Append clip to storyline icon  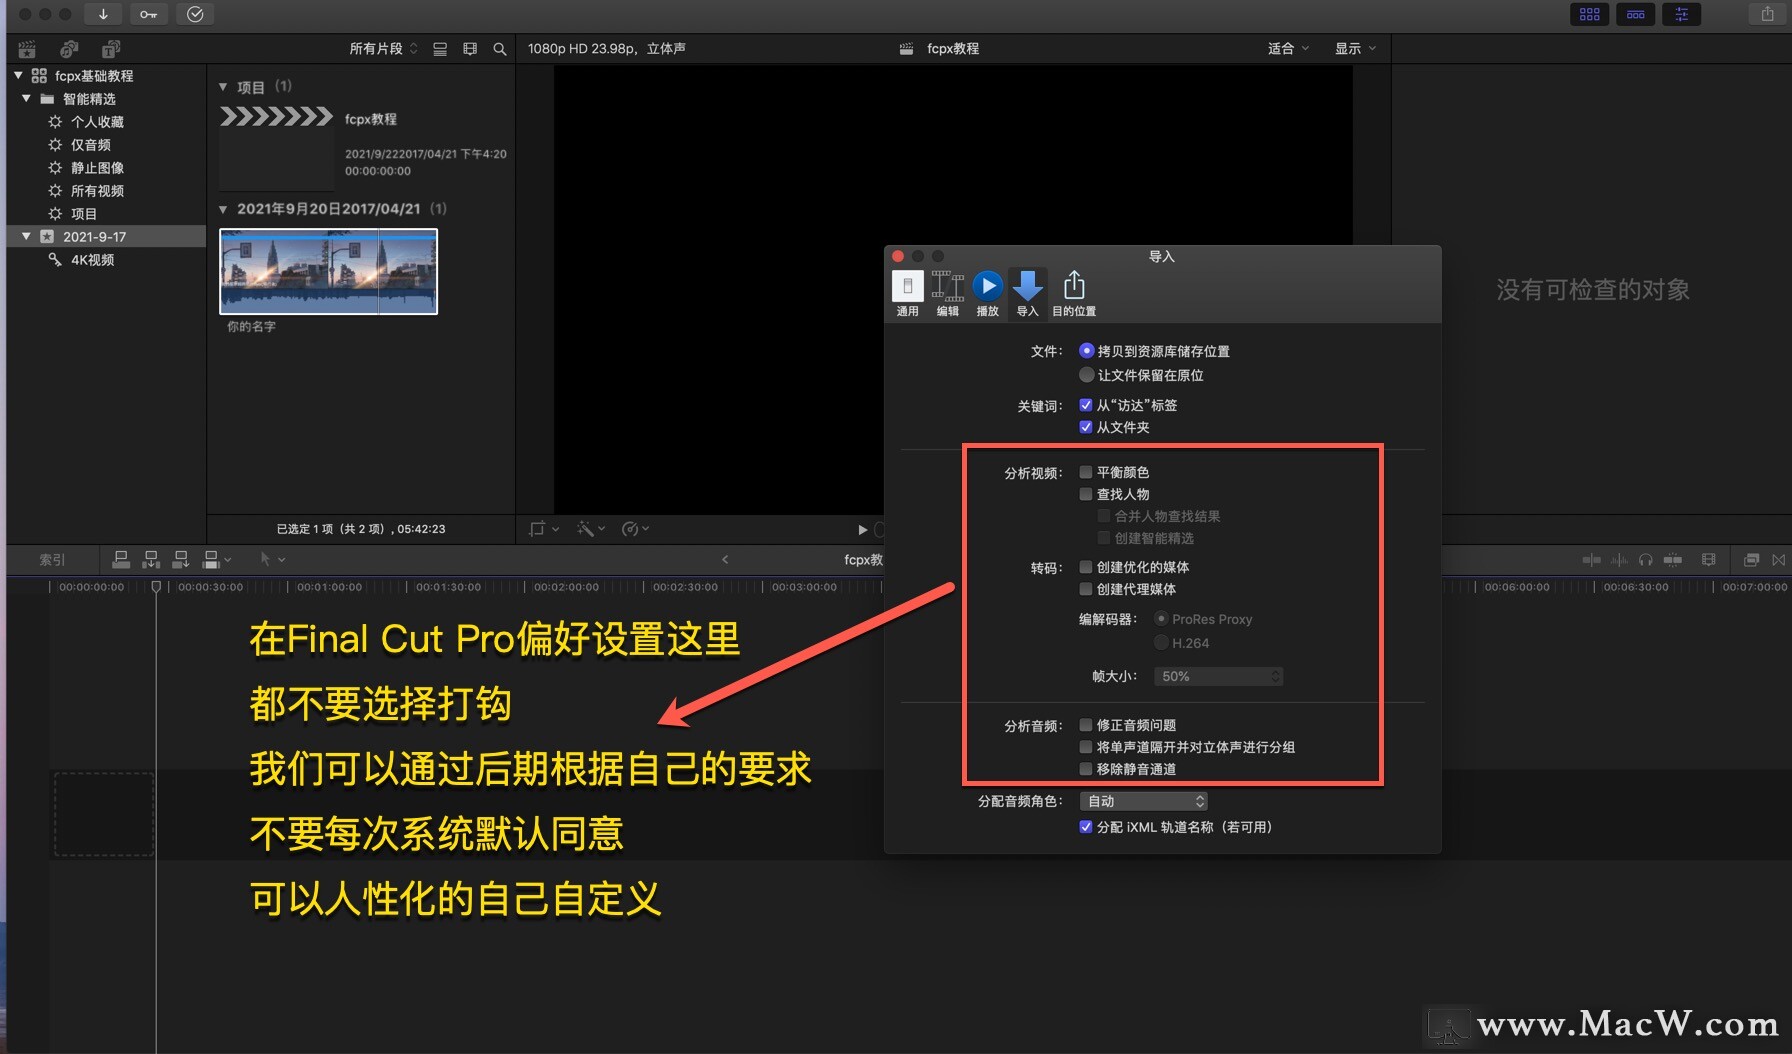pos(181,559)
